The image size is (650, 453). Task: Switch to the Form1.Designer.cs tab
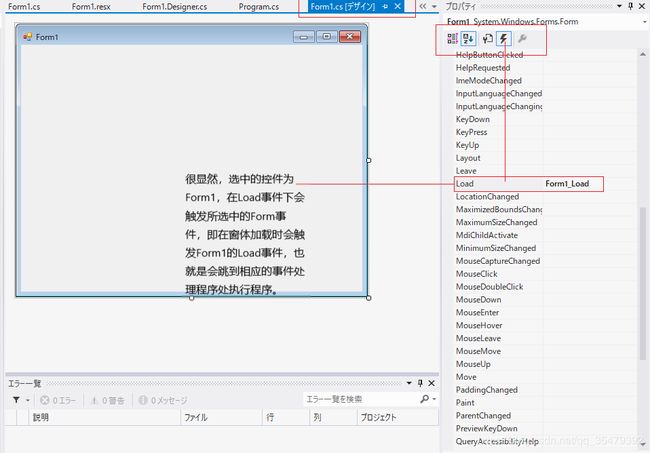tap(175, 7)
